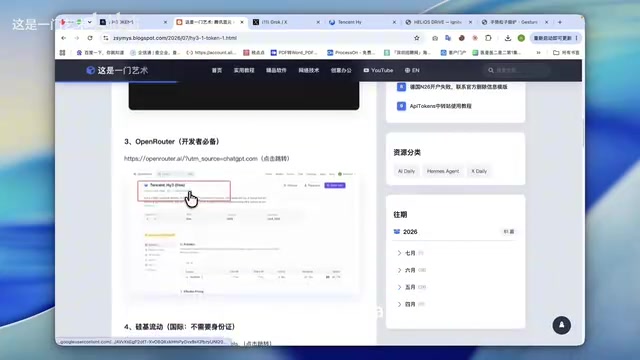This screenshot has width=640, height=360.
Task: Show more bookmarks with the double chevron
Action: [x=538, y=53]
